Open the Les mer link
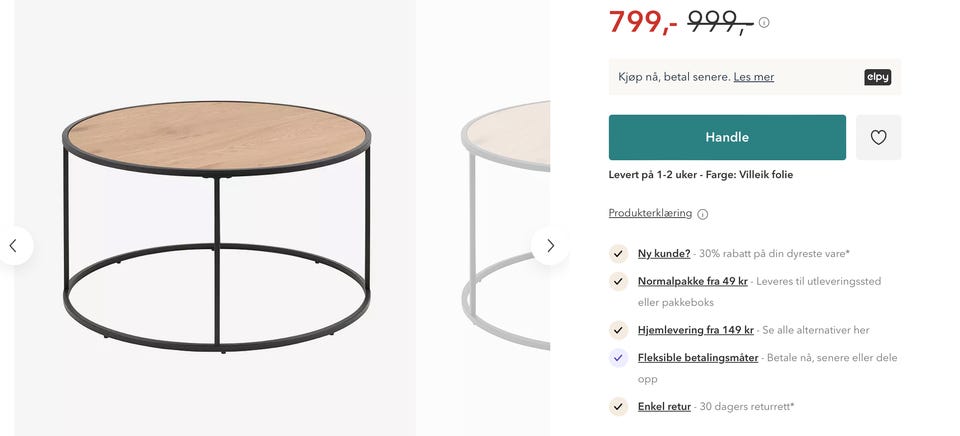Screen dimensions: 960x436 point(753,77)
